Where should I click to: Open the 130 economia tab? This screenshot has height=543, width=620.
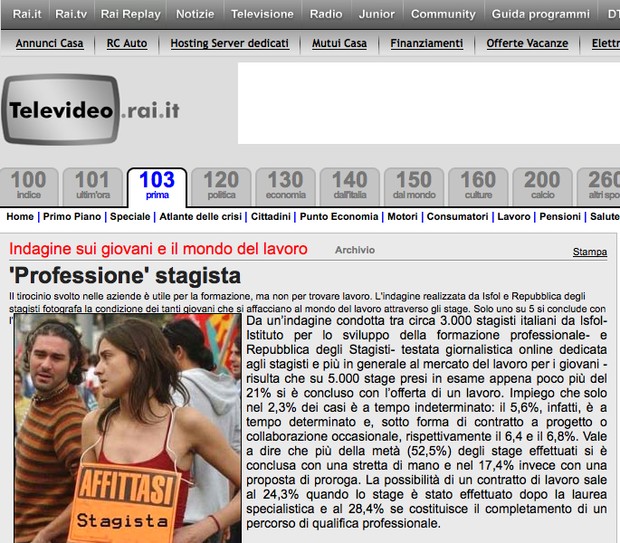click(285, 186)
